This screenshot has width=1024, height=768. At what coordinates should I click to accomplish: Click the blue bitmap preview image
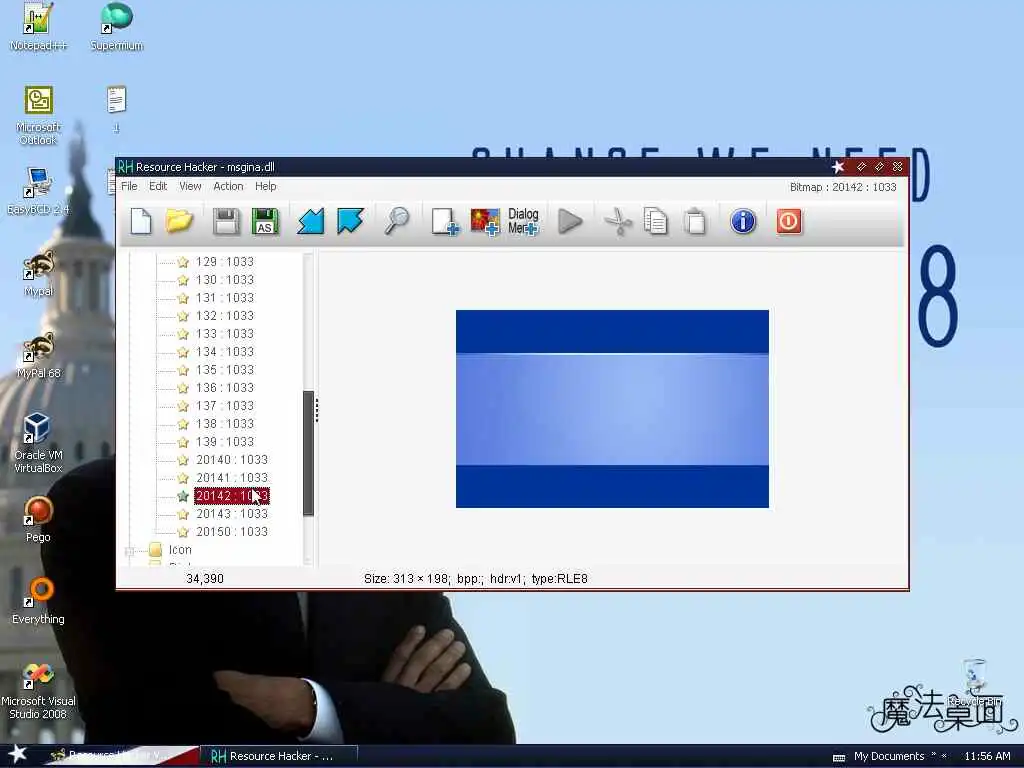612,409
